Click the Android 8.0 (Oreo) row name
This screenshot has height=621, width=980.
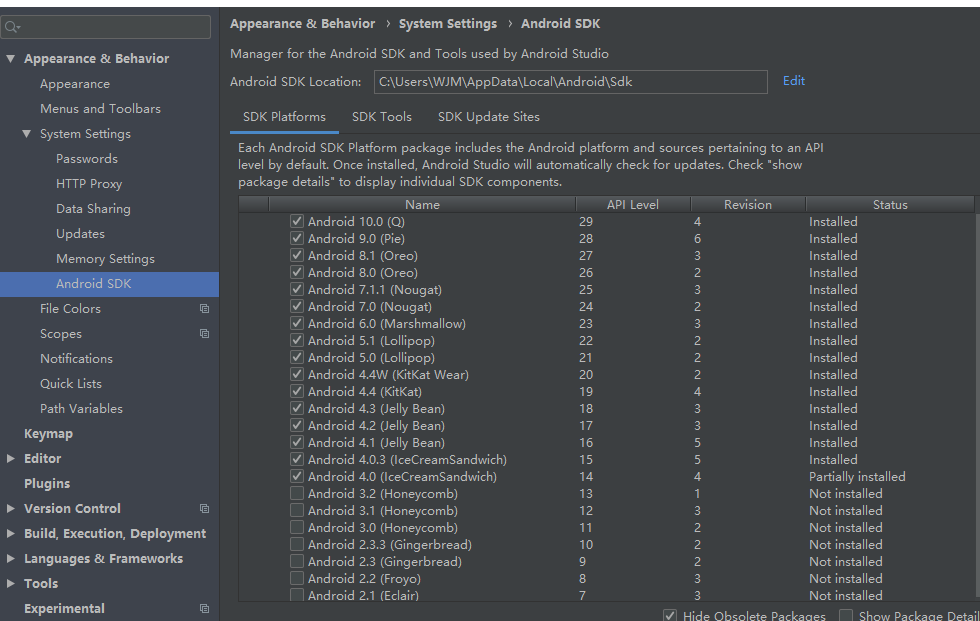click(362, 272)
